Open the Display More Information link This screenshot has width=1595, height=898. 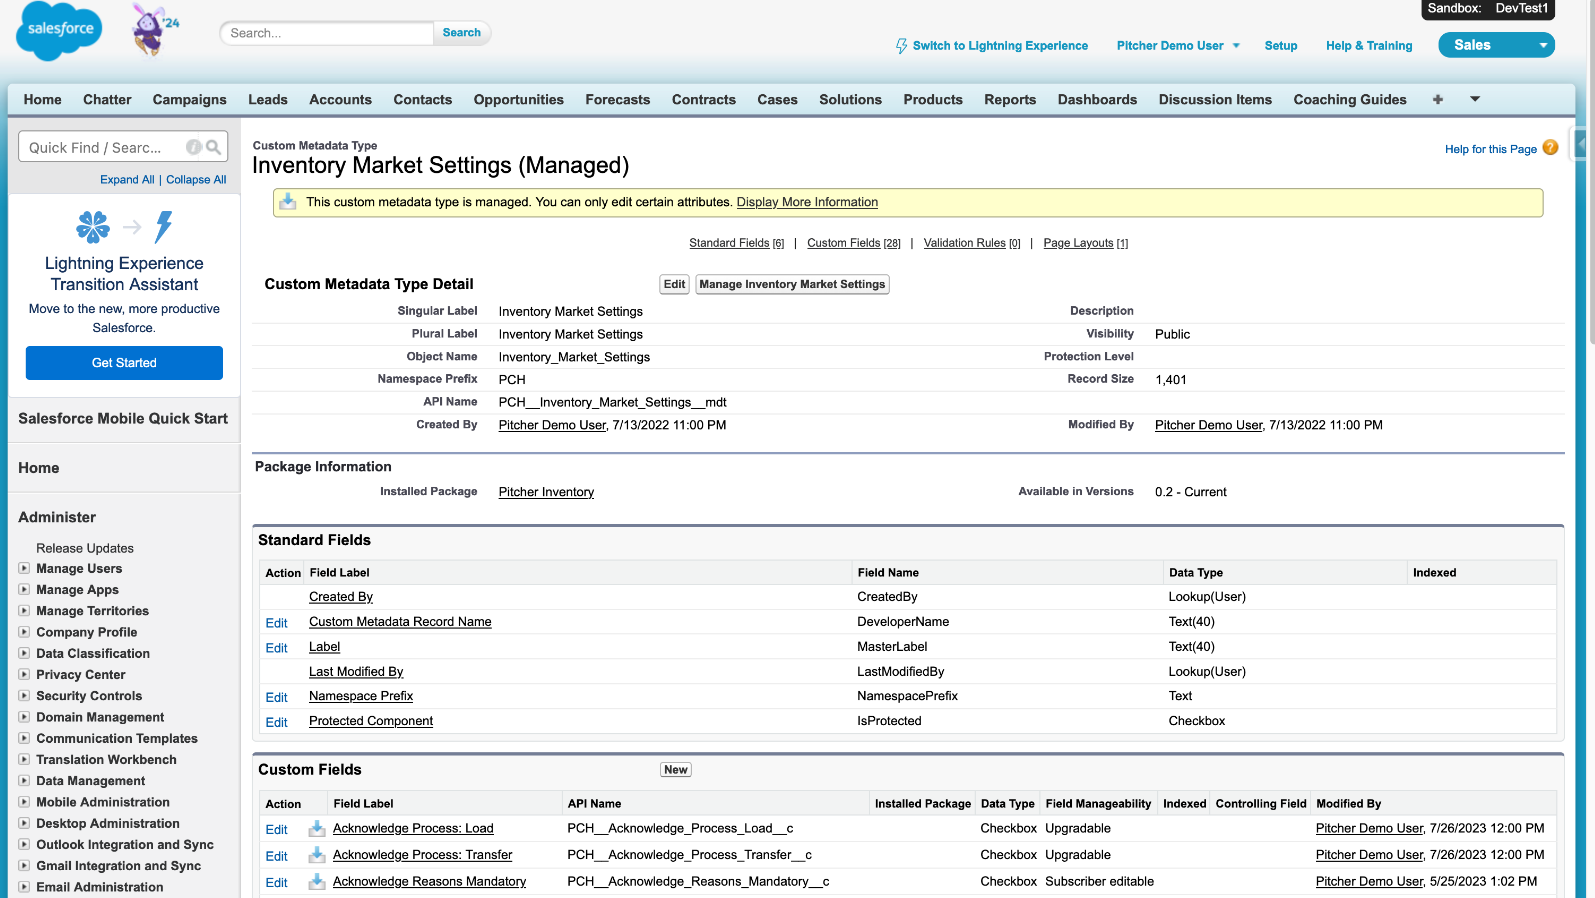point(807,202)
